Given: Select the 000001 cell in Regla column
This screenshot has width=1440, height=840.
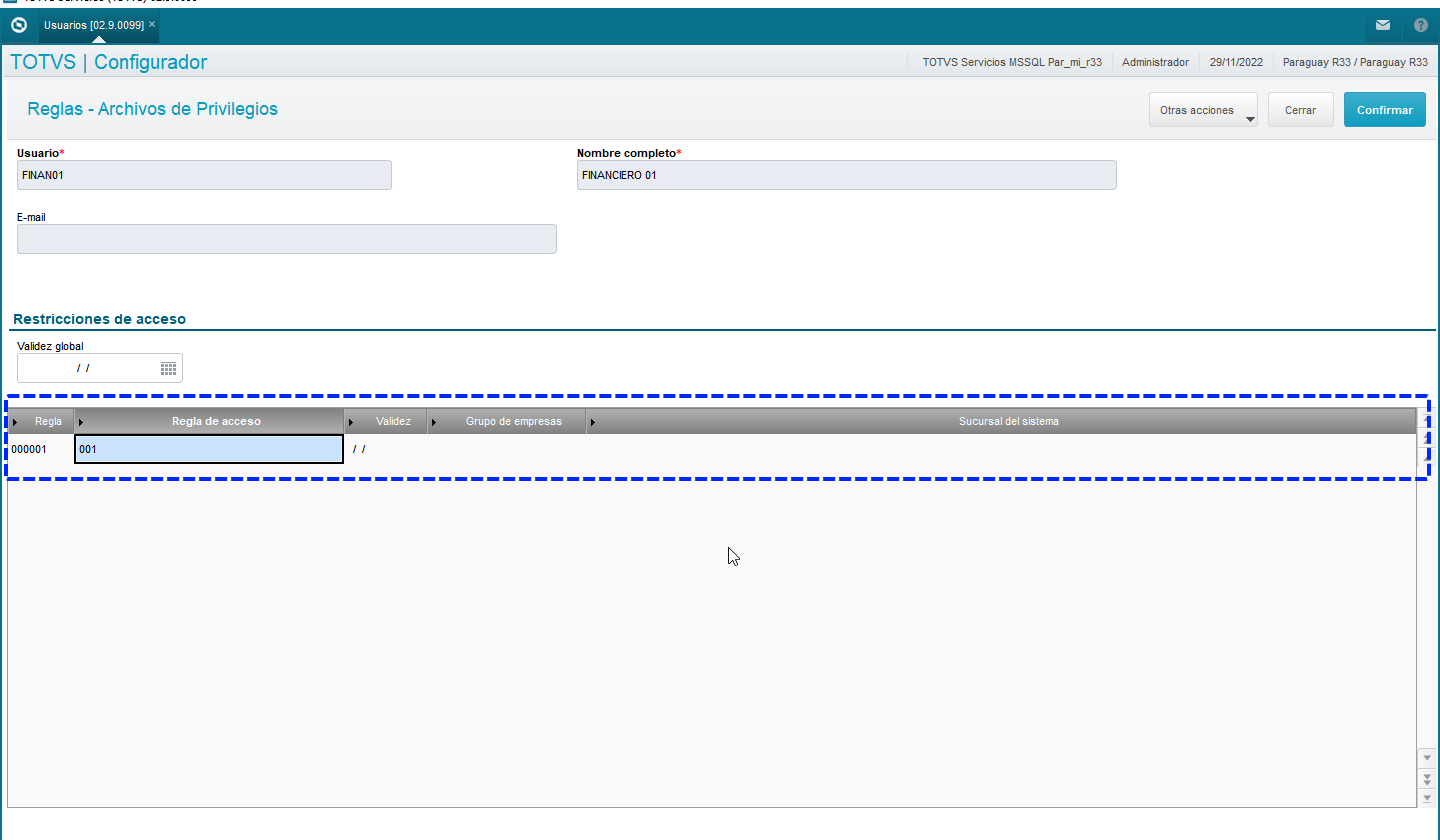Looking at the screenshot, I should [41, 449].
